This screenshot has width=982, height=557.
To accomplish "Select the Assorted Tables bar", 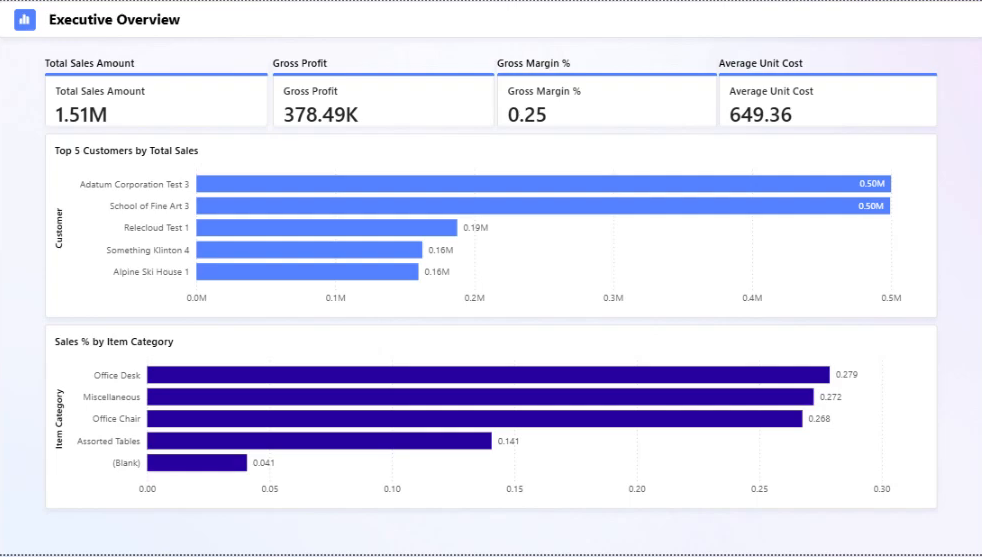I will point(319,441).
